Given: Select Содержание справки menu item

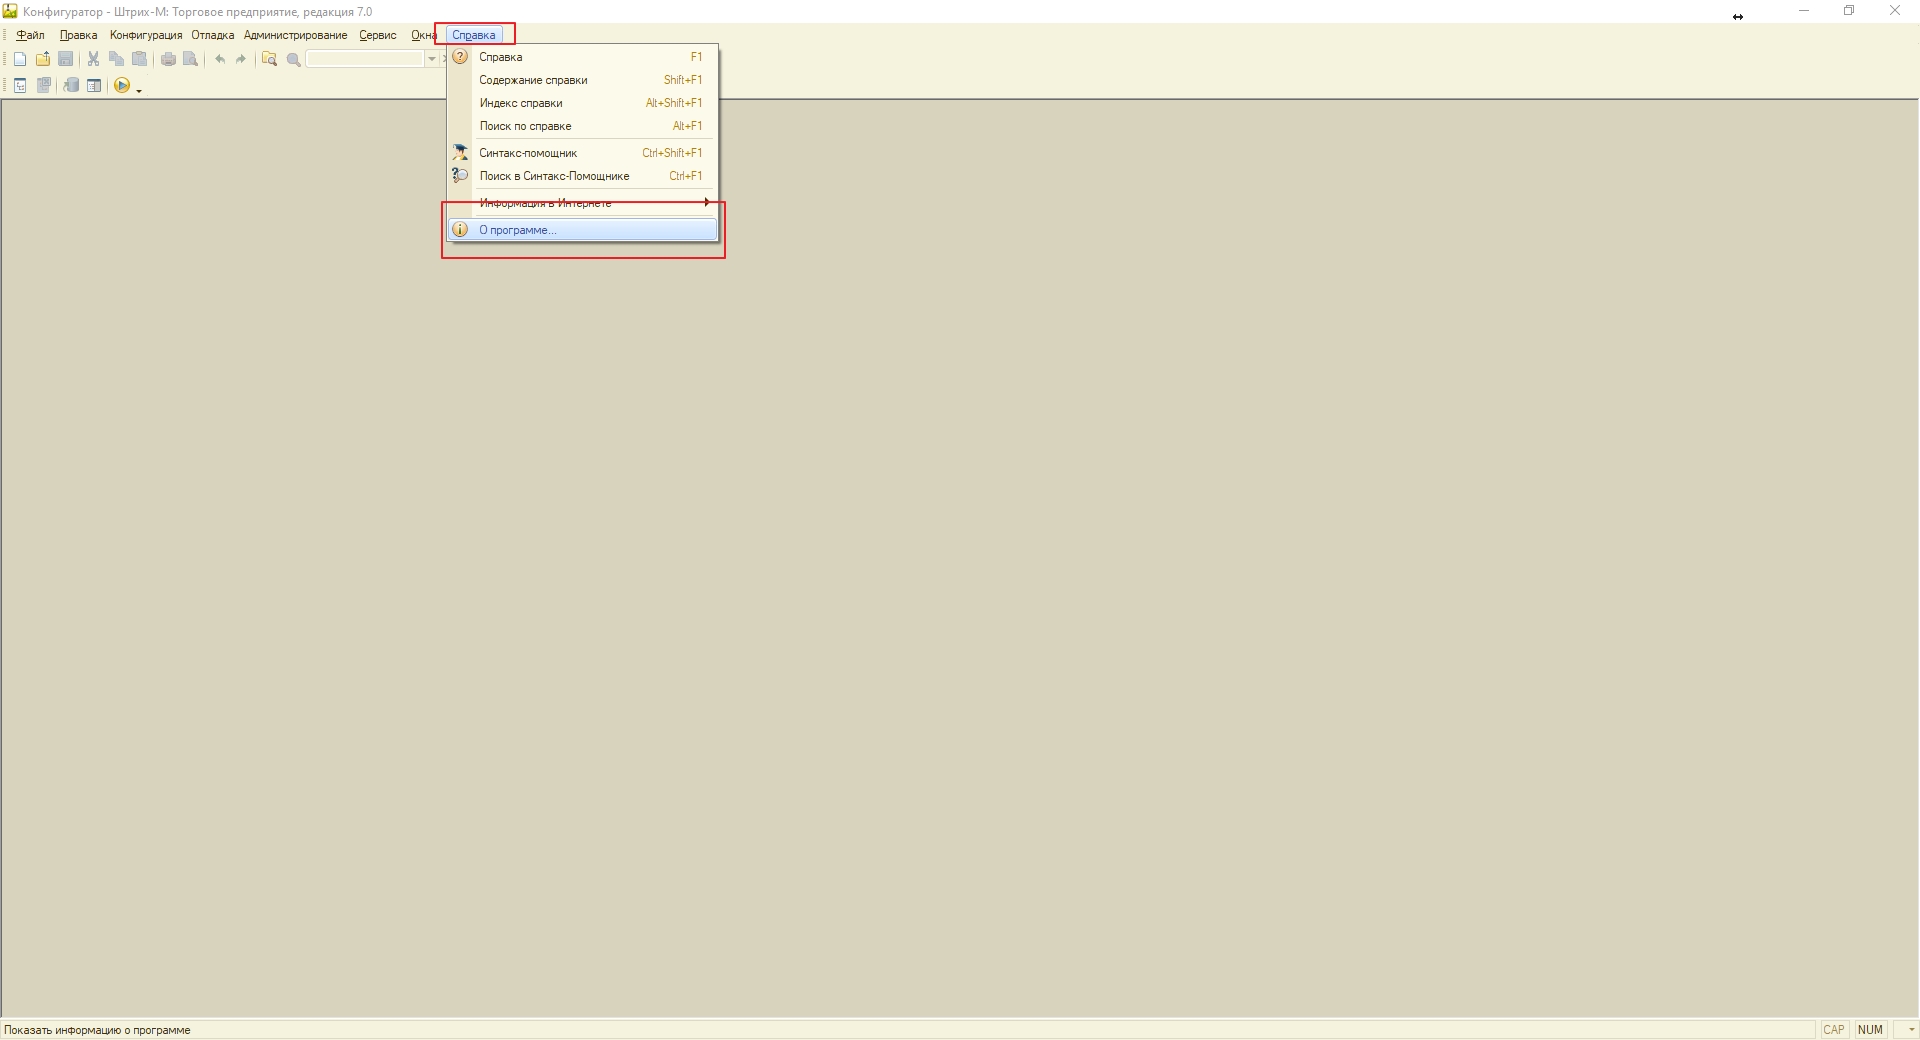Looking at the screenshot, I should (x=533, y=80).
